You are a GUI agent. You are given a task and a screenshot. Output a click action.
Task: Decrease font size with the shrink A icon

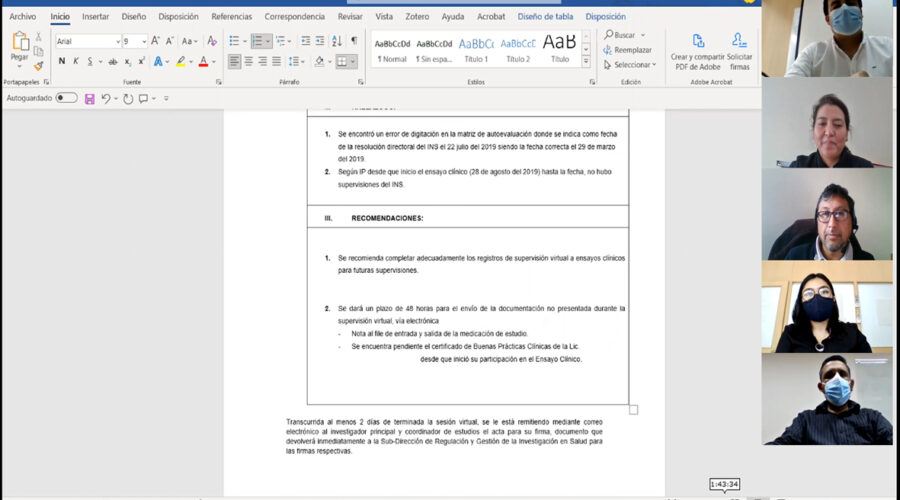tap(169, 41)
